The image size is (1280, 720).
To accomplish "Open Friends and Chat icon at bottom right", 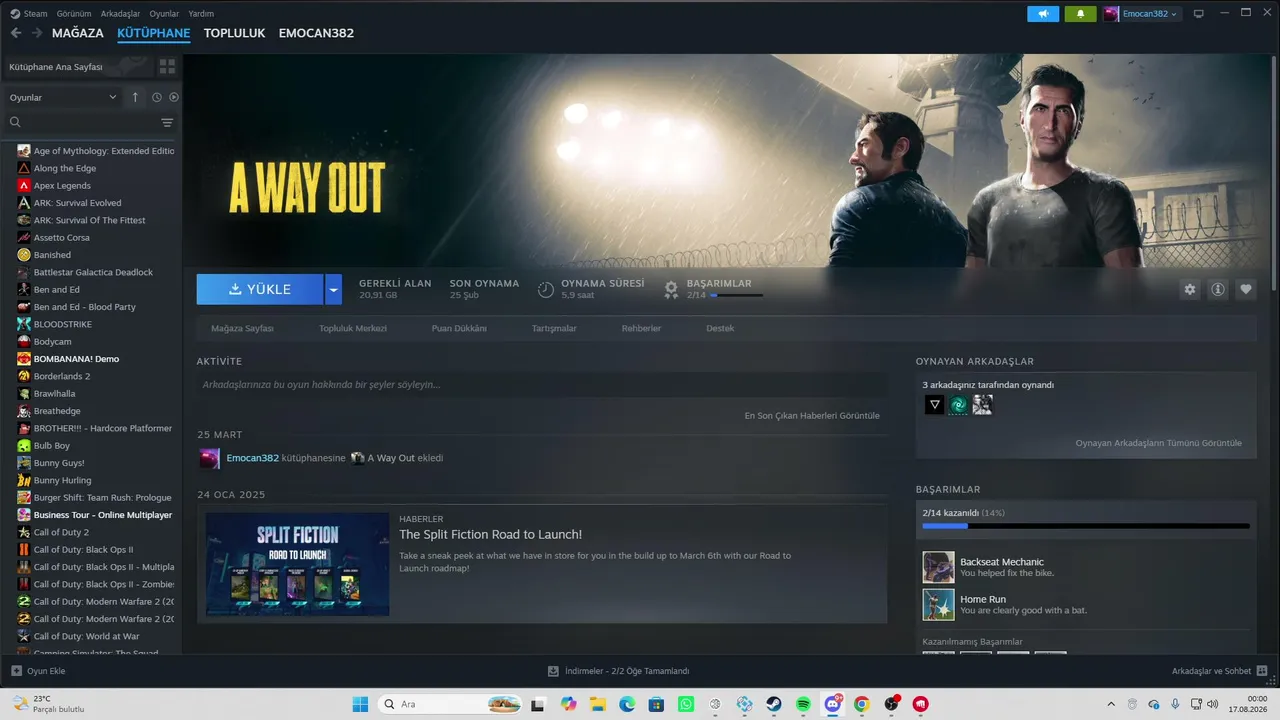I will (x=1263, y=671).
